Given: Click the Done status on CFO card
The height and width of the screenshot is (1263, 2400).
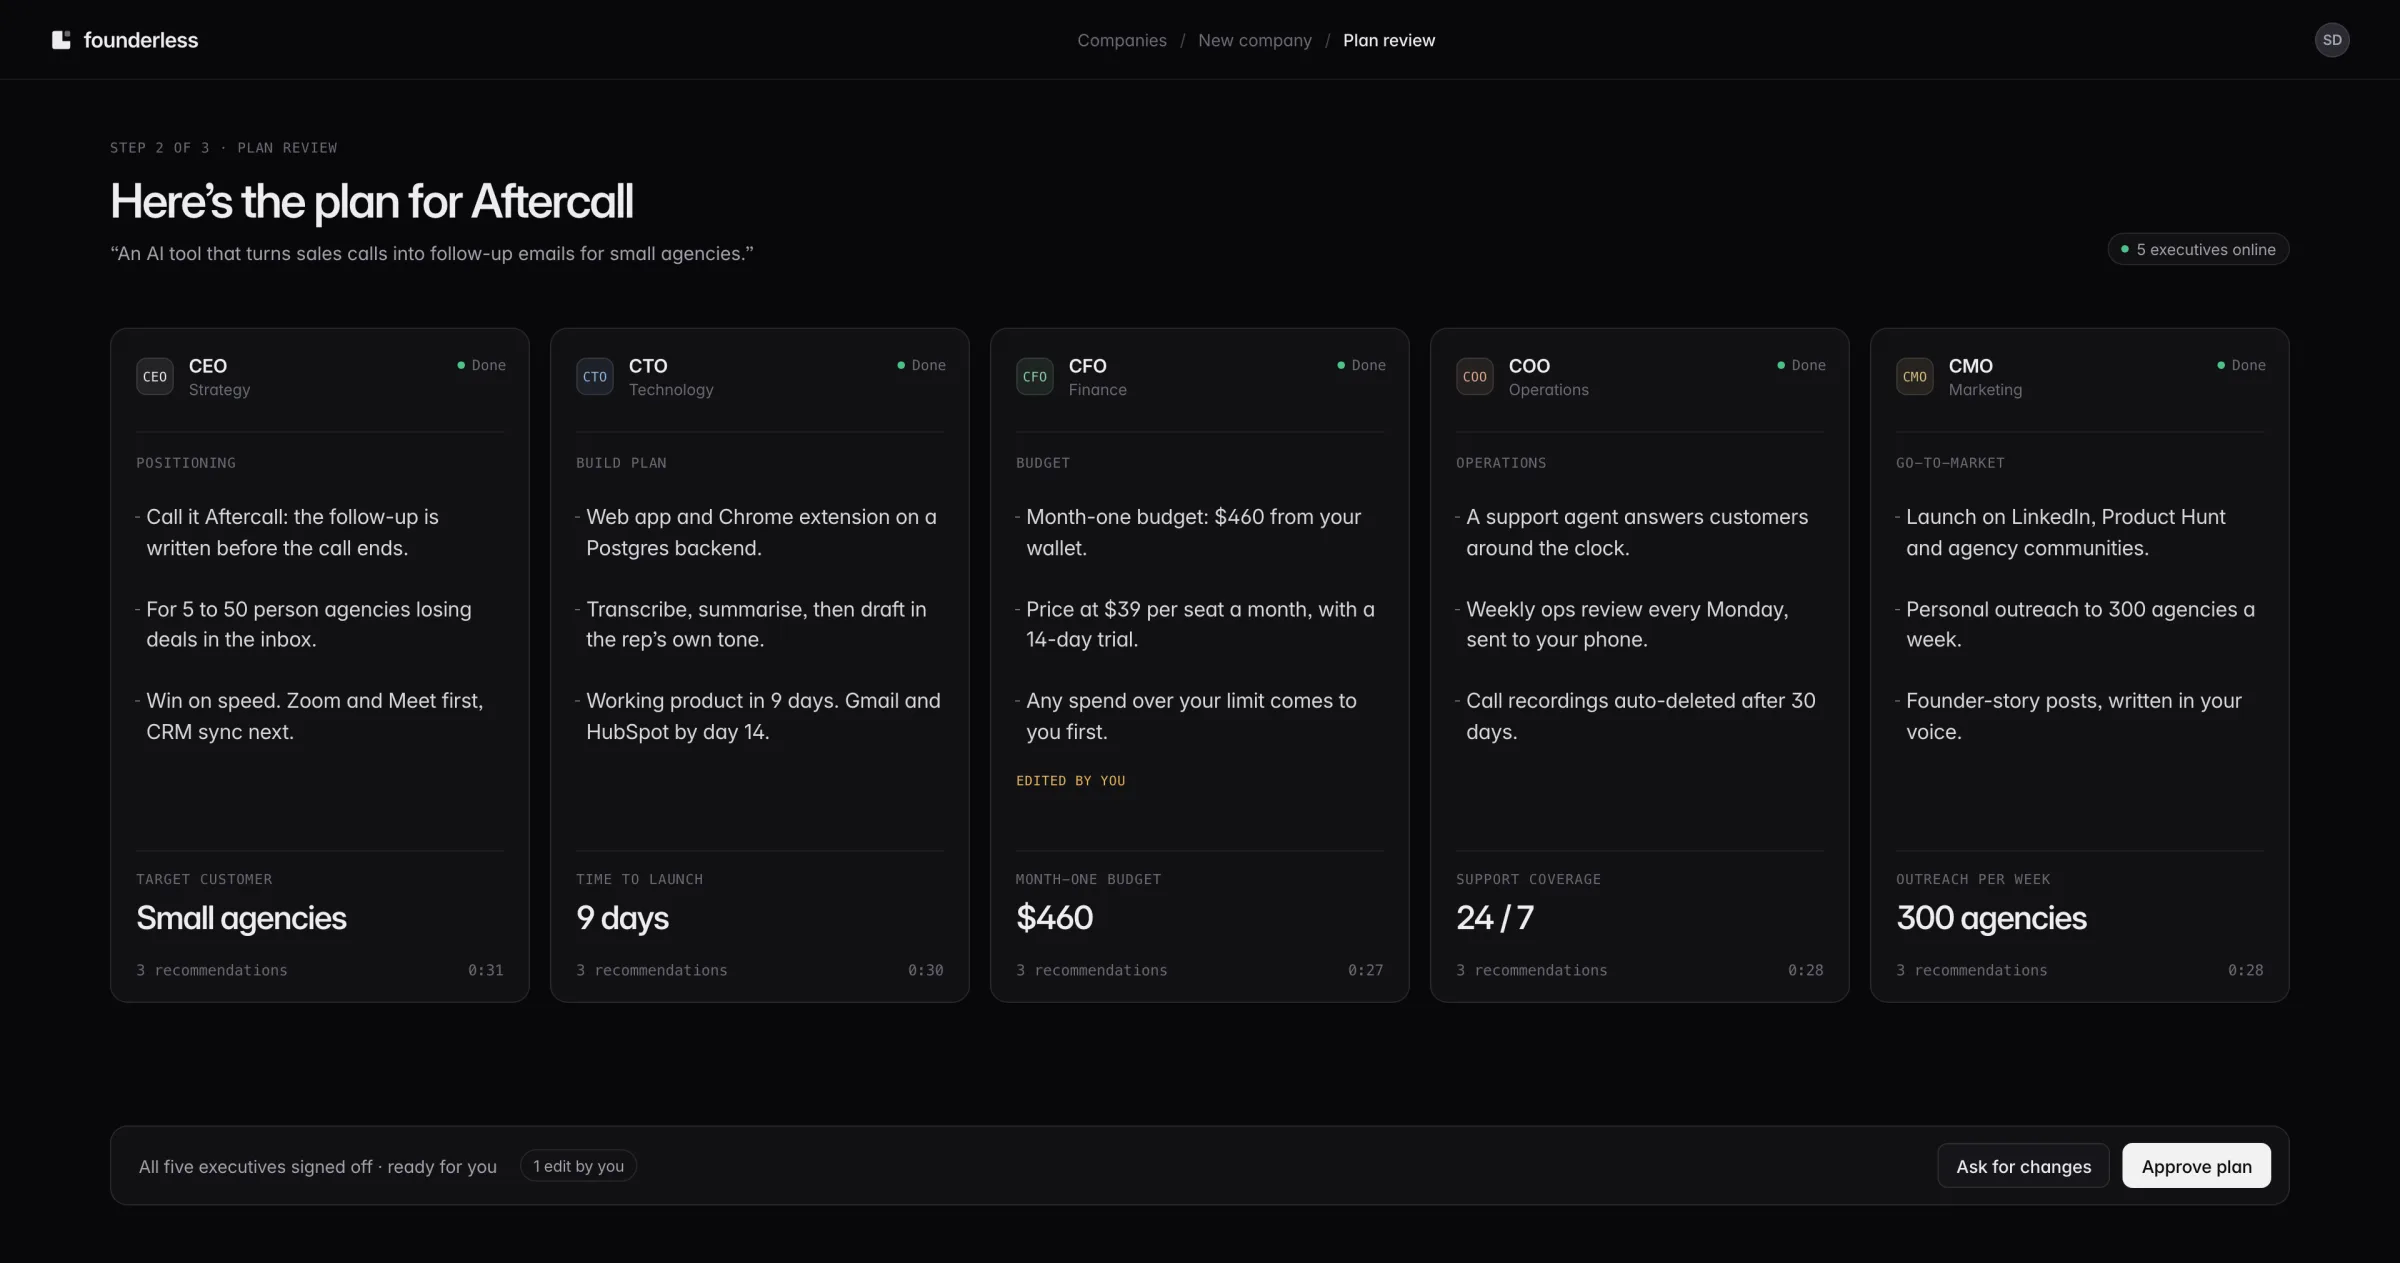Looking at the screenshot, I should 1361,365.
